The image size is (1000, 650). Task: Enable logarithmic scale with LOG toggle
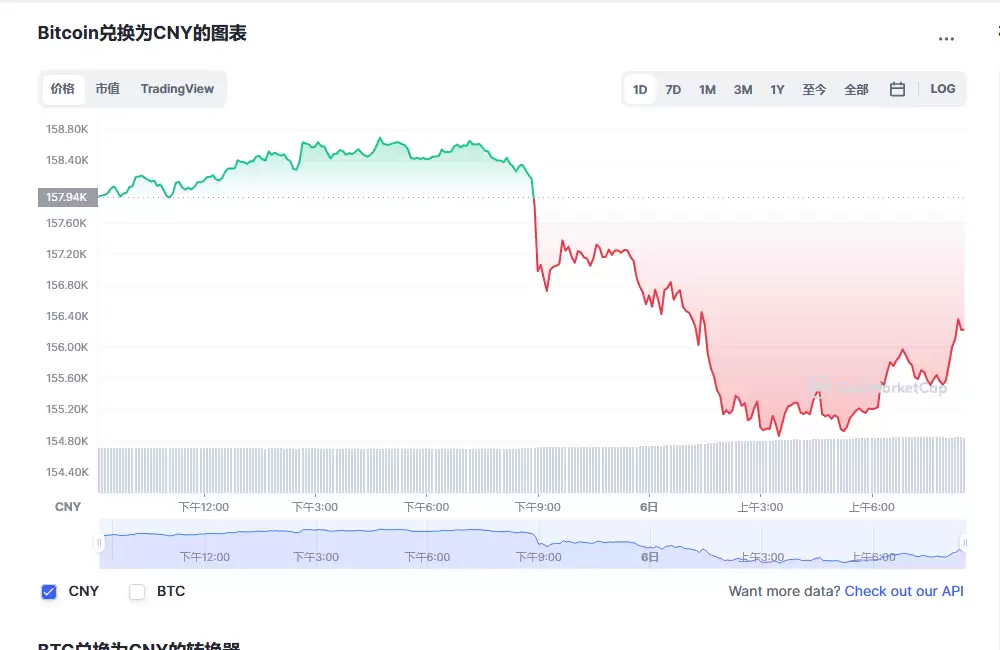click(942, 89)
